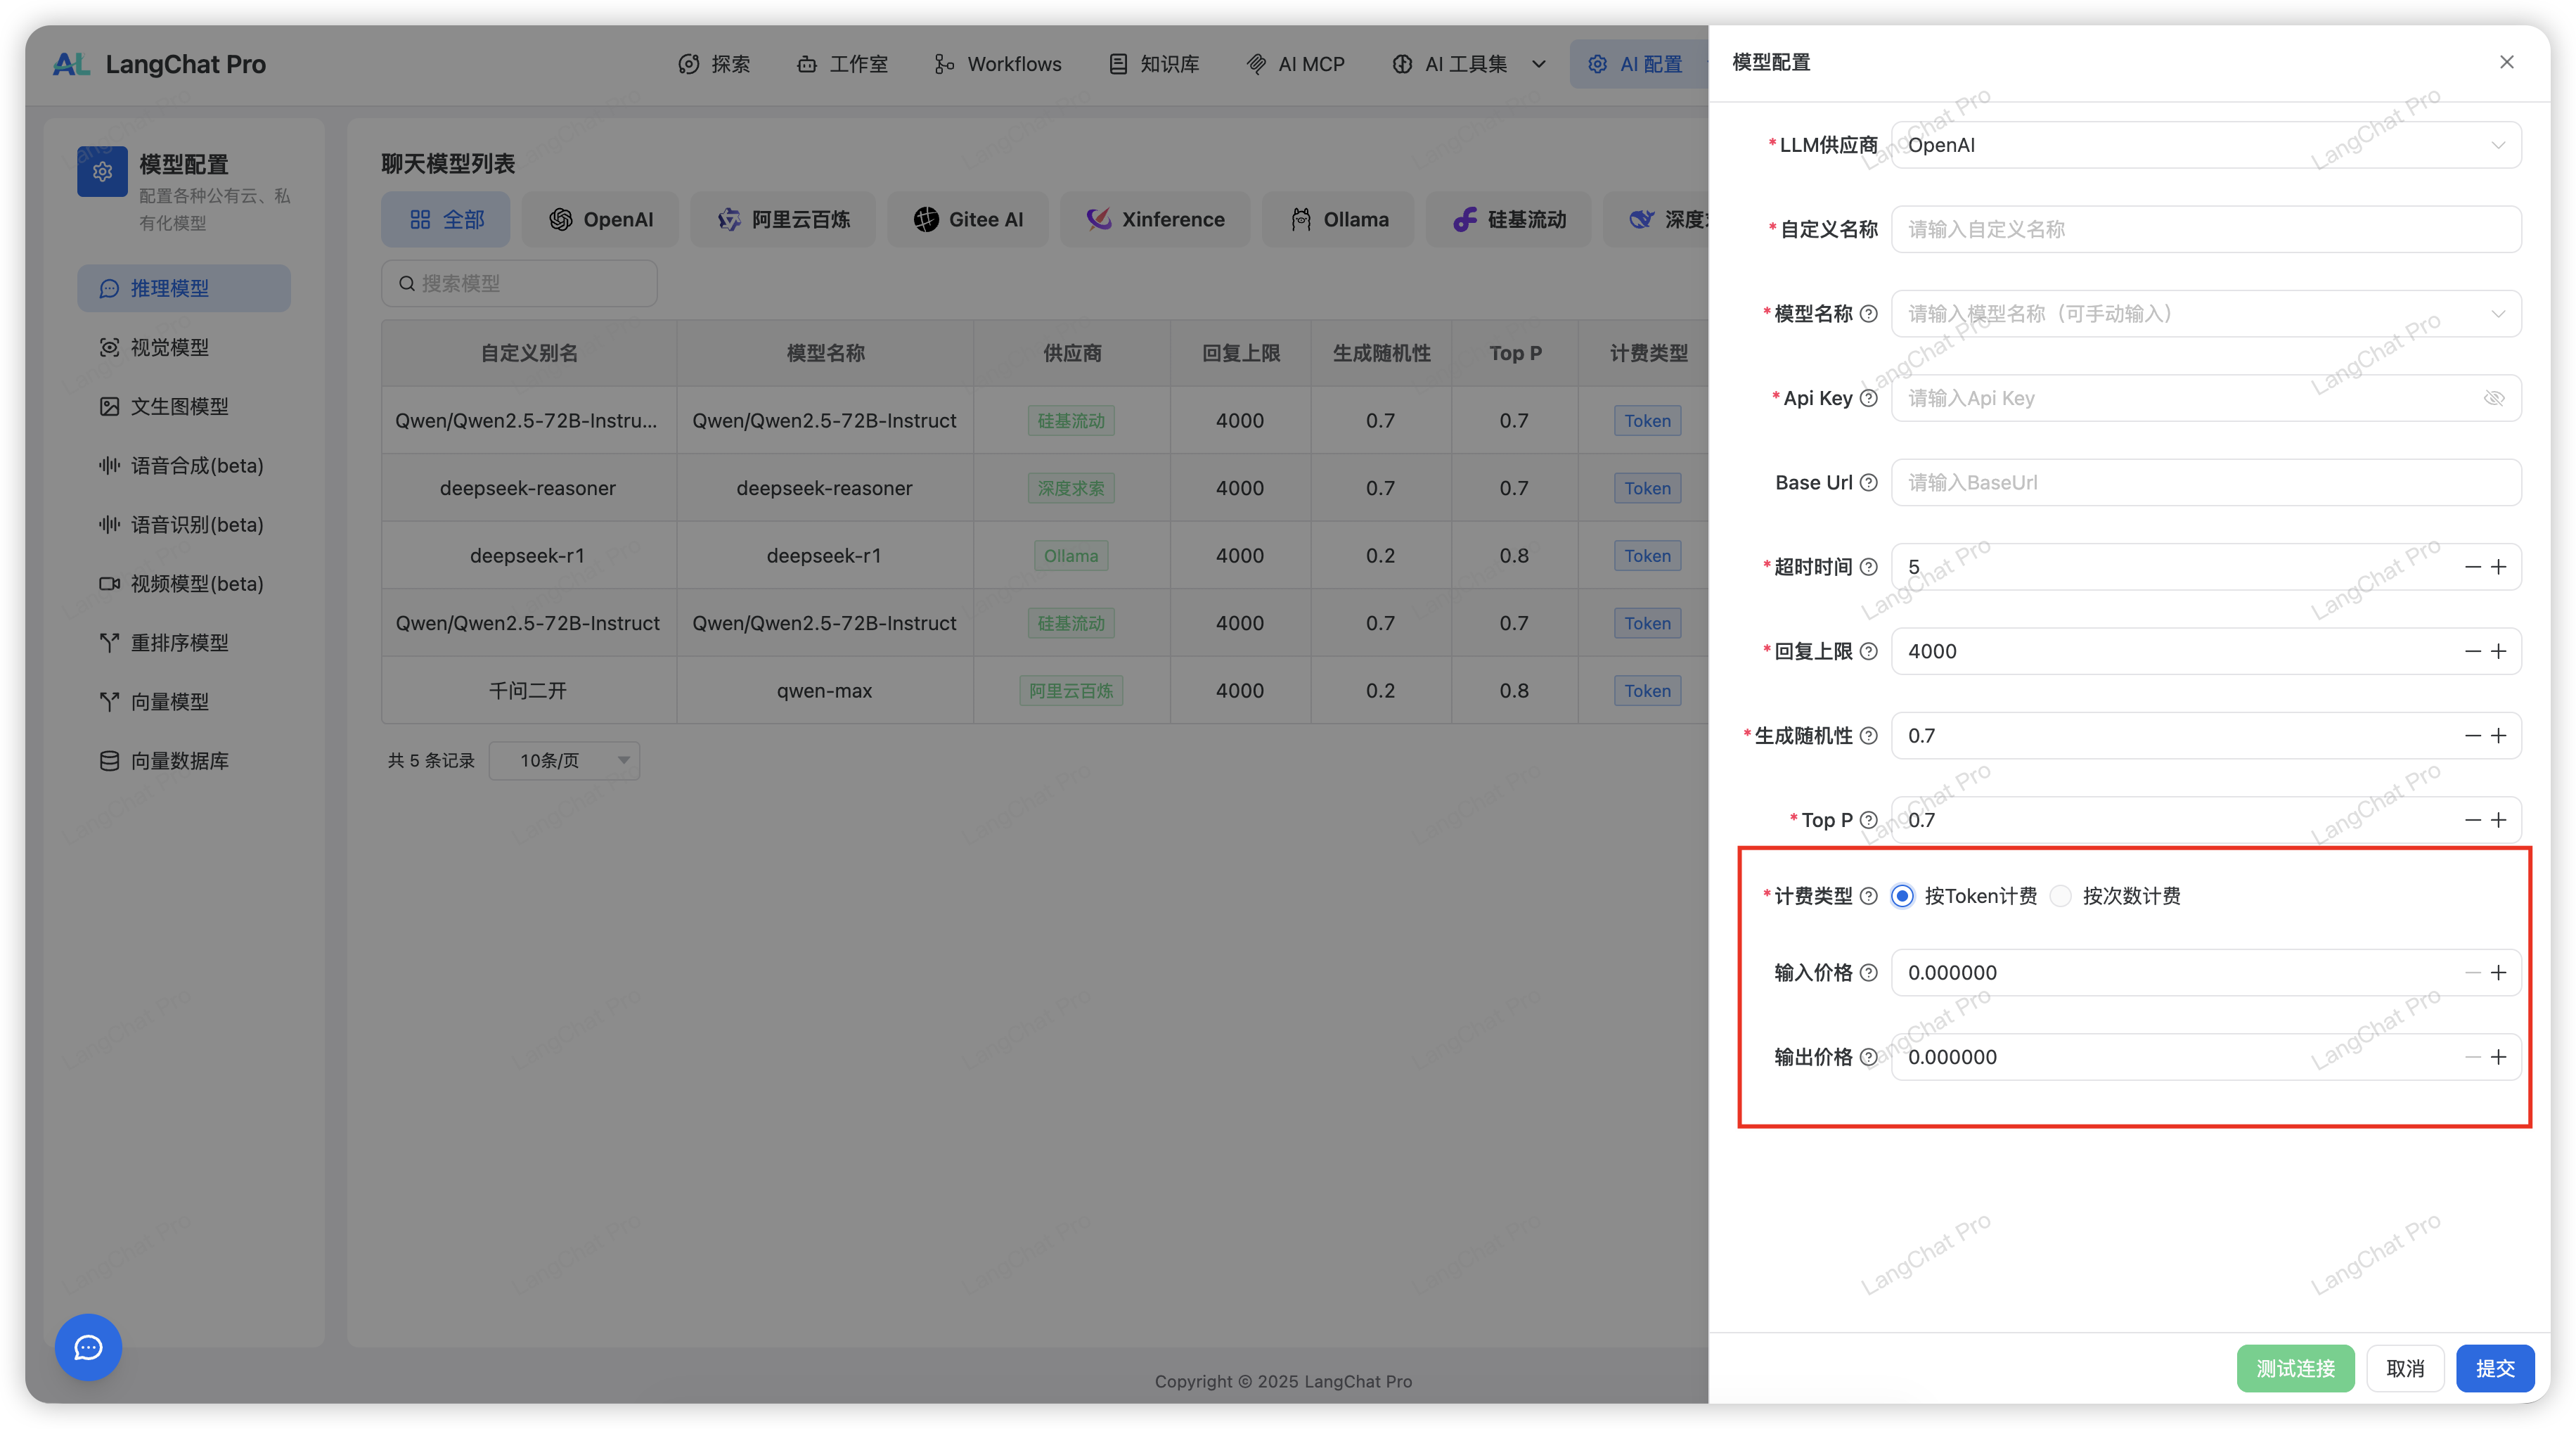Screen dimensions: 2576x1429
Task: Click the help icon beside Api Key
Action: pyautogui.click(x=1868, y=398)
